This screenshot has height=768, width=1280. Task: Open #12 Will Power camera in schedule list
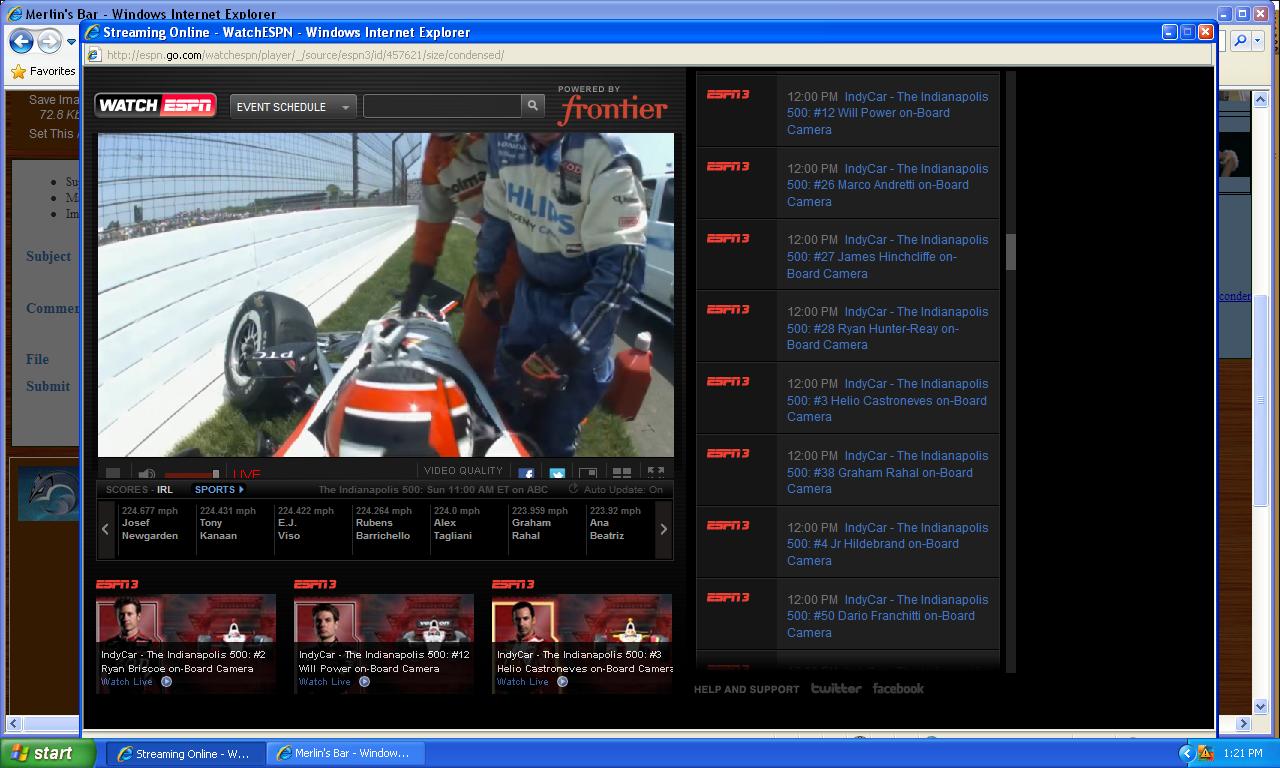pyautogui.click(x=887, y=113)
